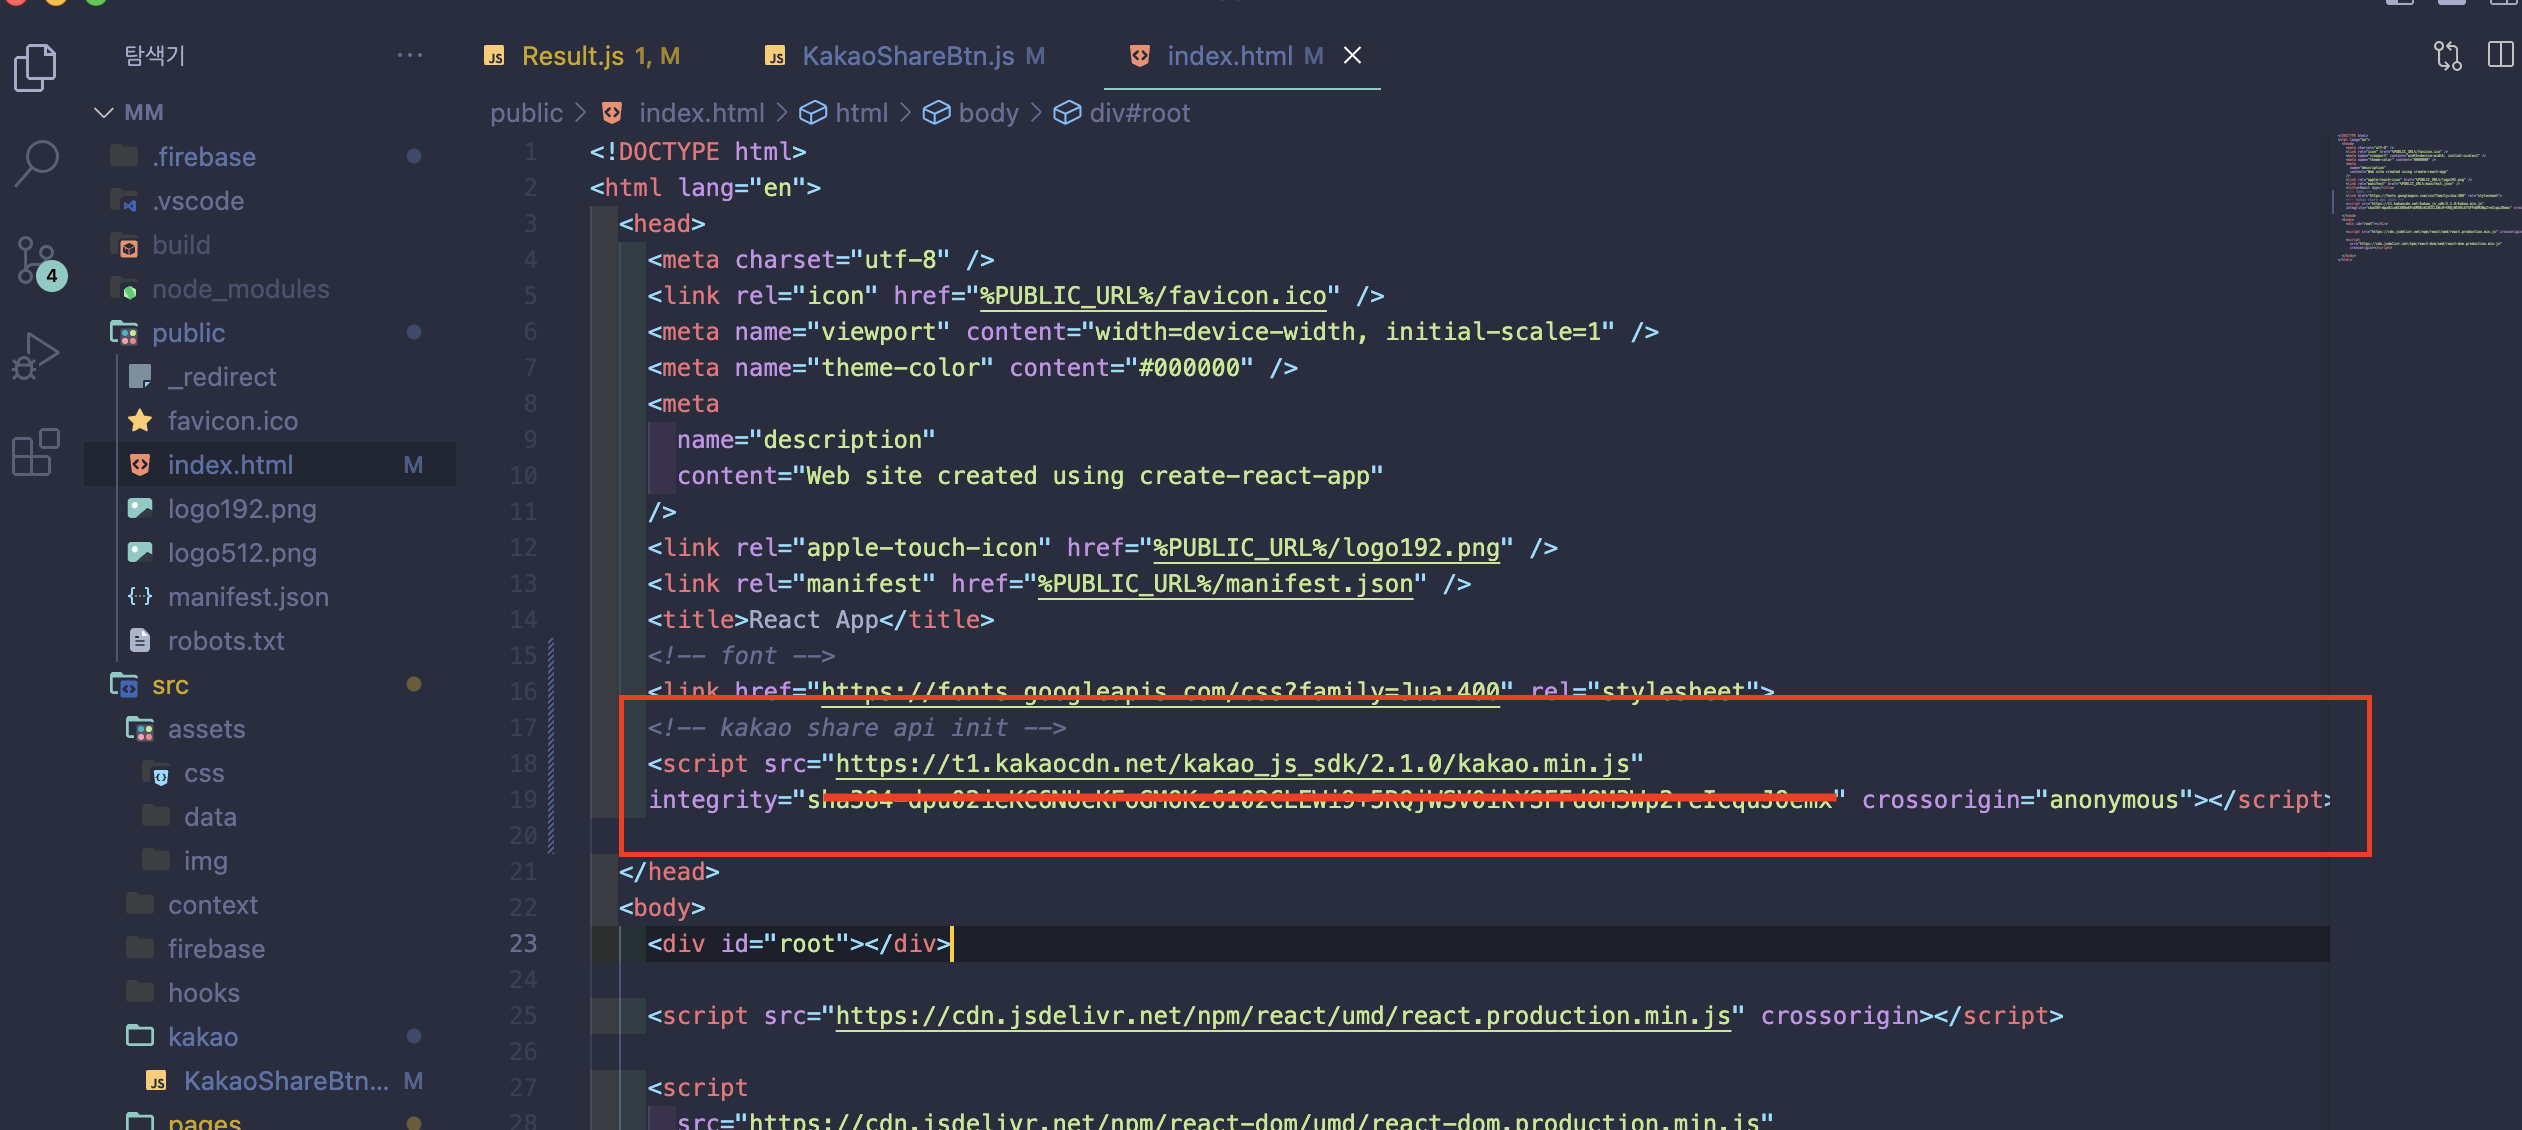Image resolution: width=2522 pixels, height=1130 pixels.
Task: Click the Split Editor Right icon
Action: (2499, 56)
